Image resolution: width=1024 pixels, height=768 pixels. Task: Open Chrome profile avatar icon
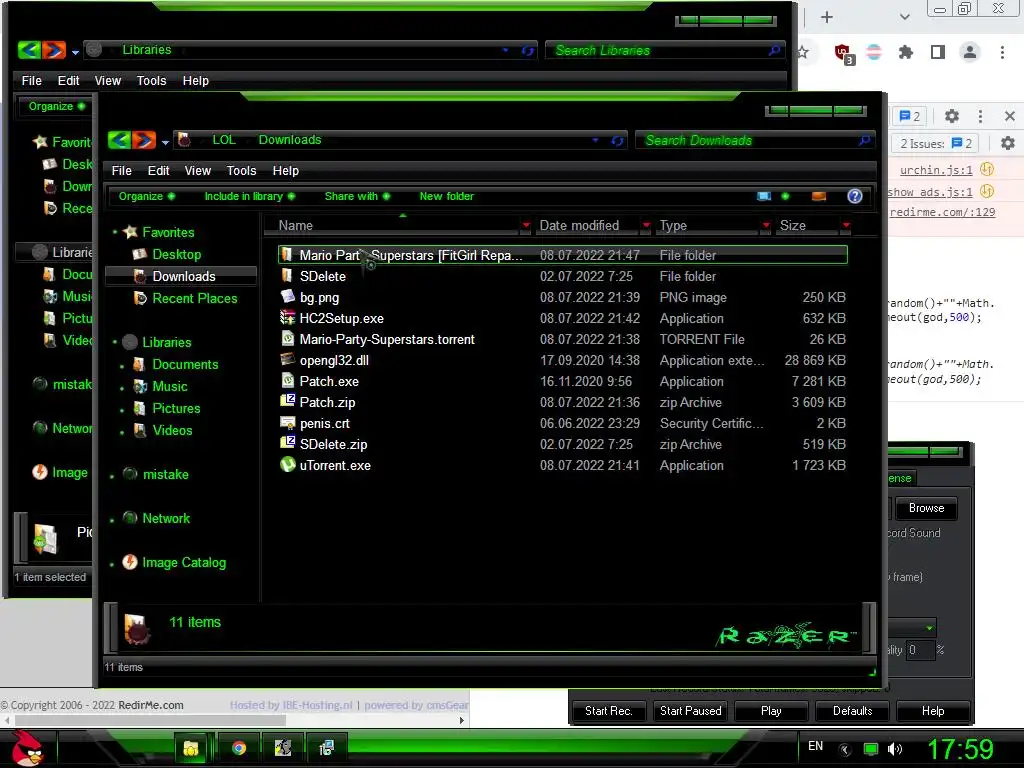(x=970, y=52)
